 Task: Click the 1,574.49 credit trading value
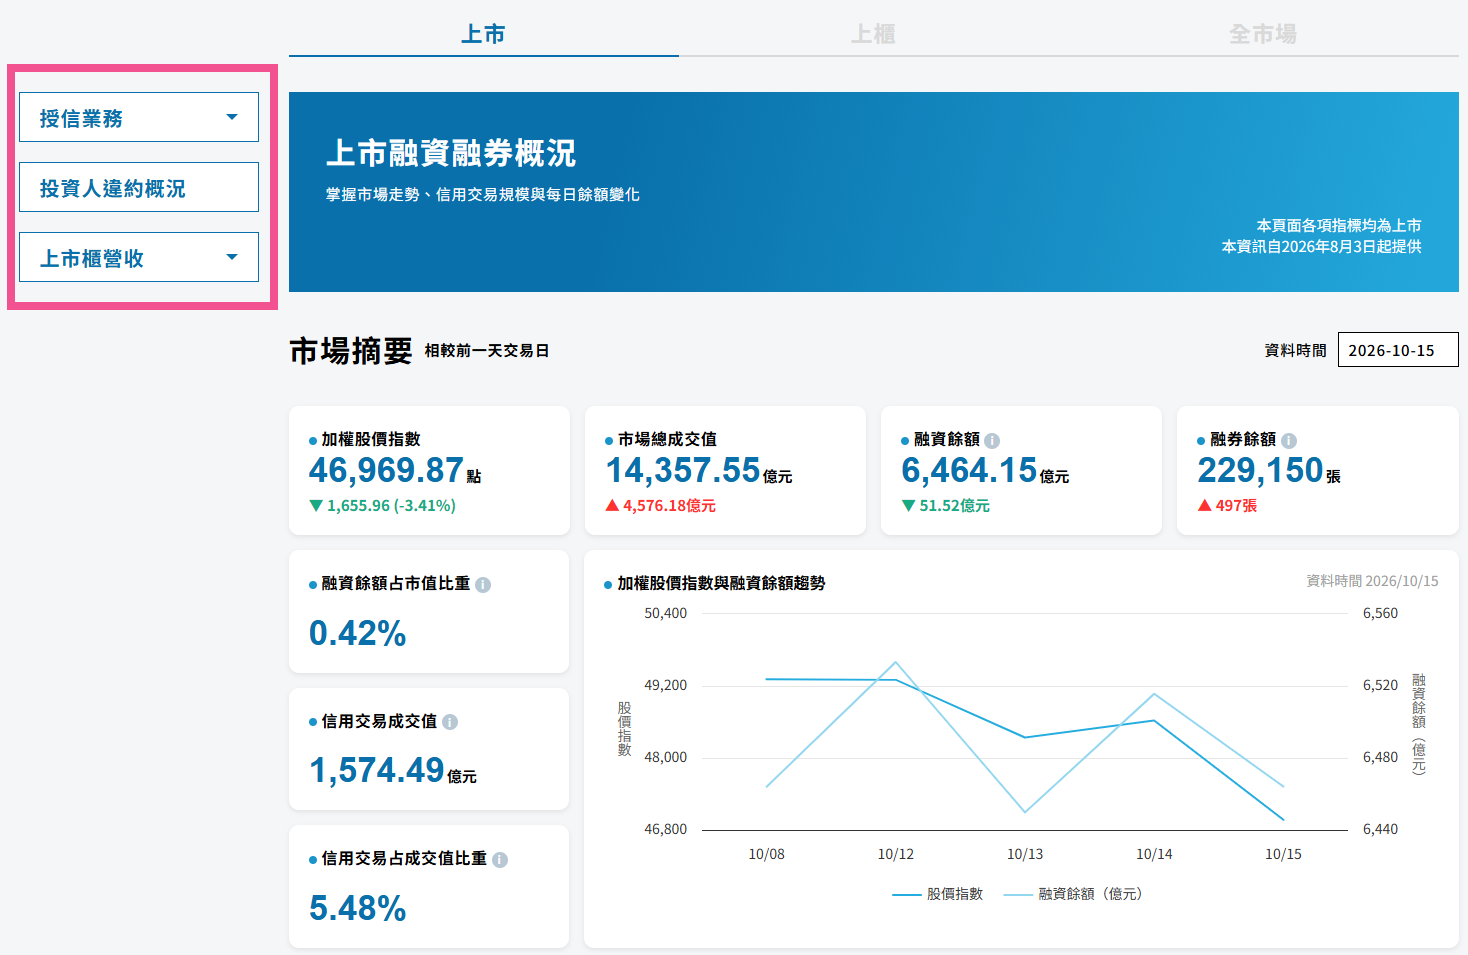point(376,770)
